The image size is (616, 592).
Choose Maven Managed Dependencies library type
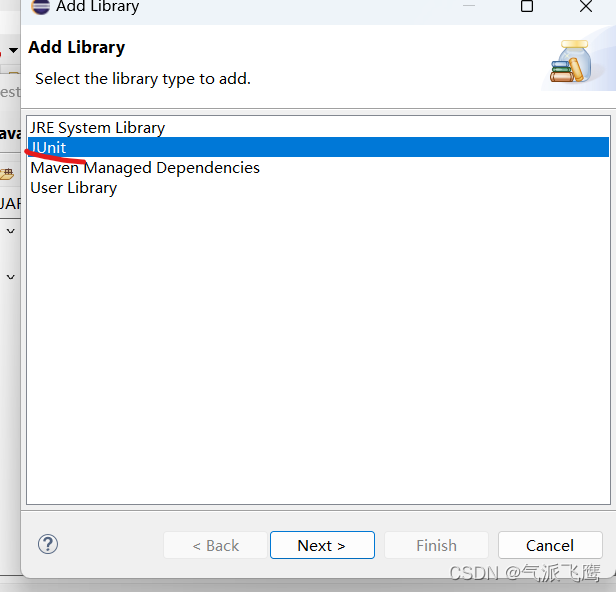click(318, 168)
